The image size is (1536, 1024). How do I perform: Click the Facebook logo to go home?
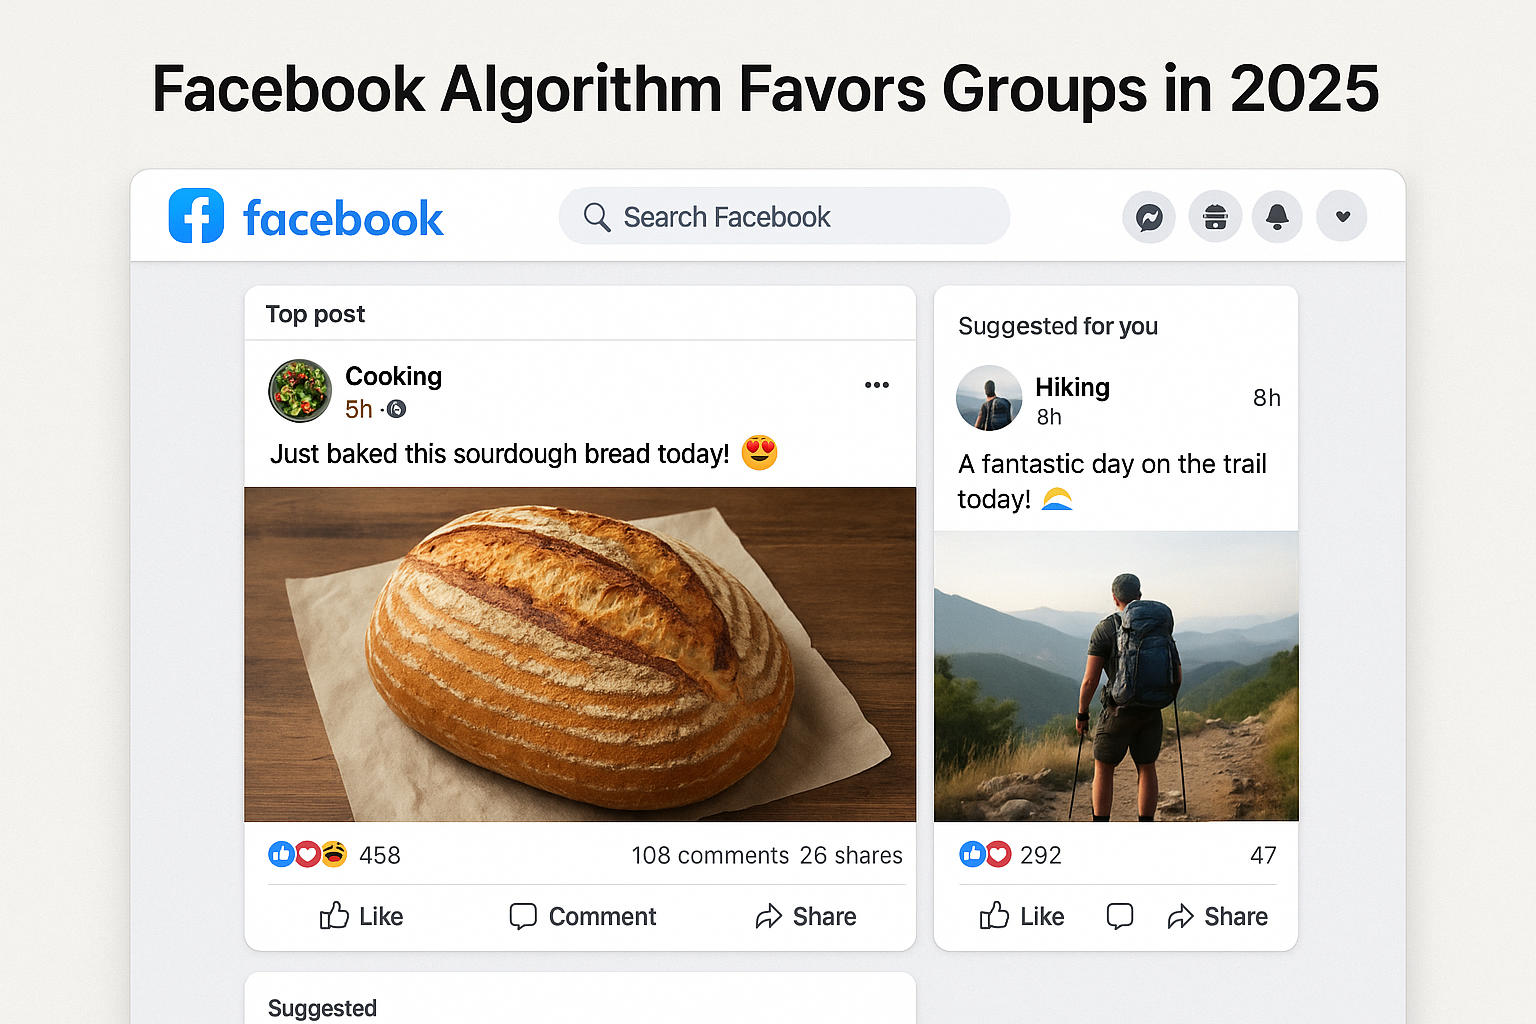(196, 216)
